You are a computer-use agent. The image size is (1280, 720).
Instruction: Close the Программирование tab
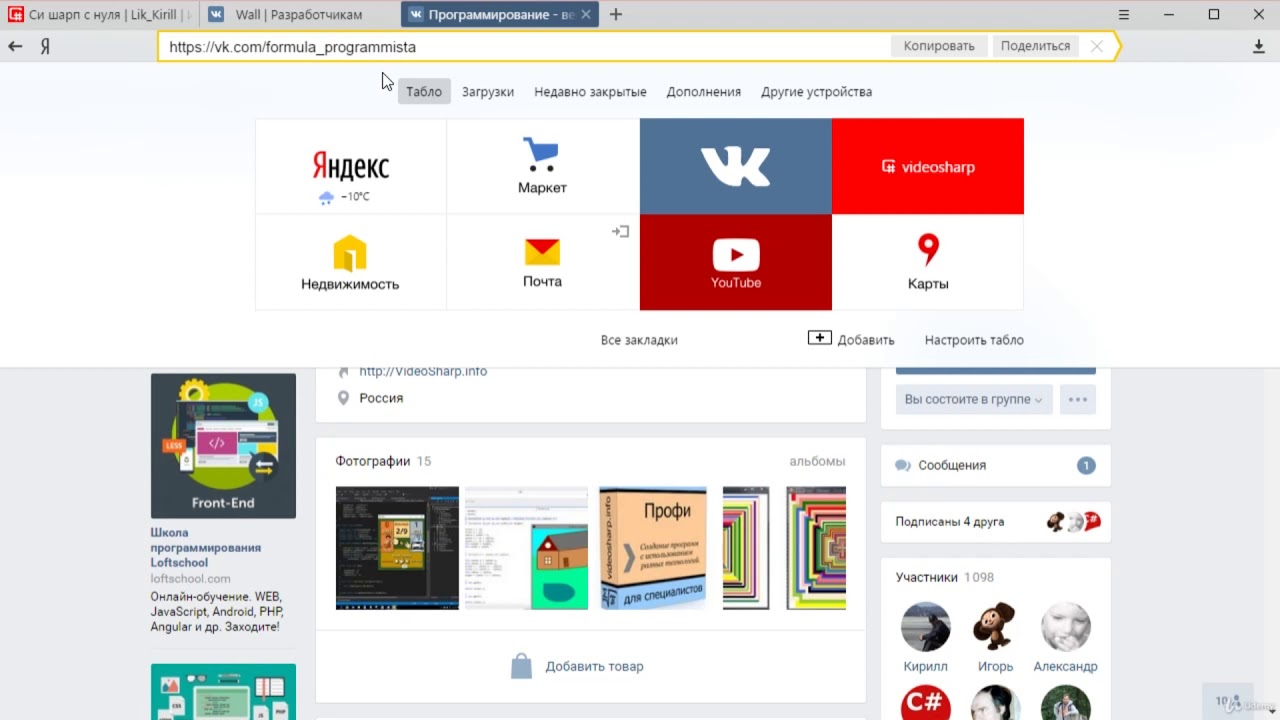(586, 14)
